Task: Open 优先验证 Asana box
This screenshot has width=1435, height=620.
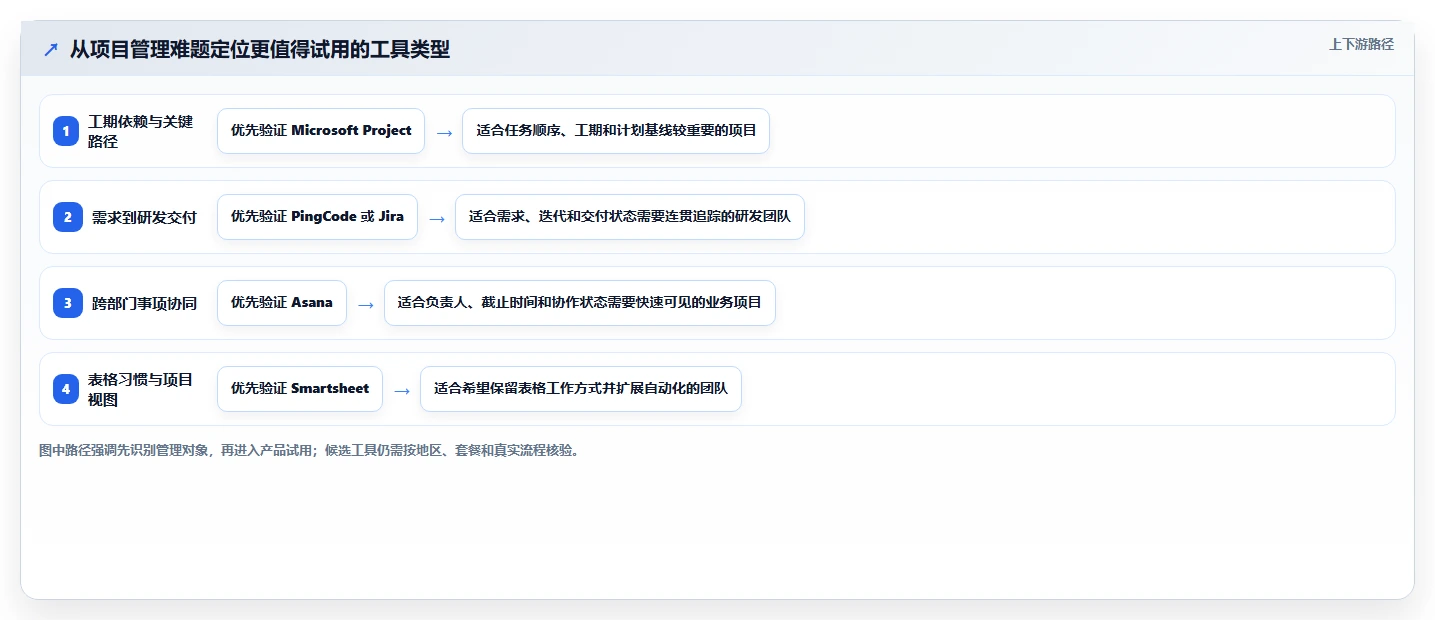Action: click(282, 303)
